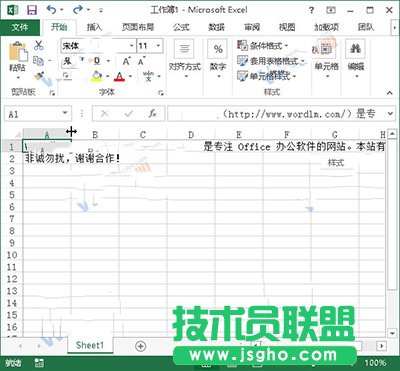Click the phonetic guide 文 icon
400x371 pixels.
[148, 76]
